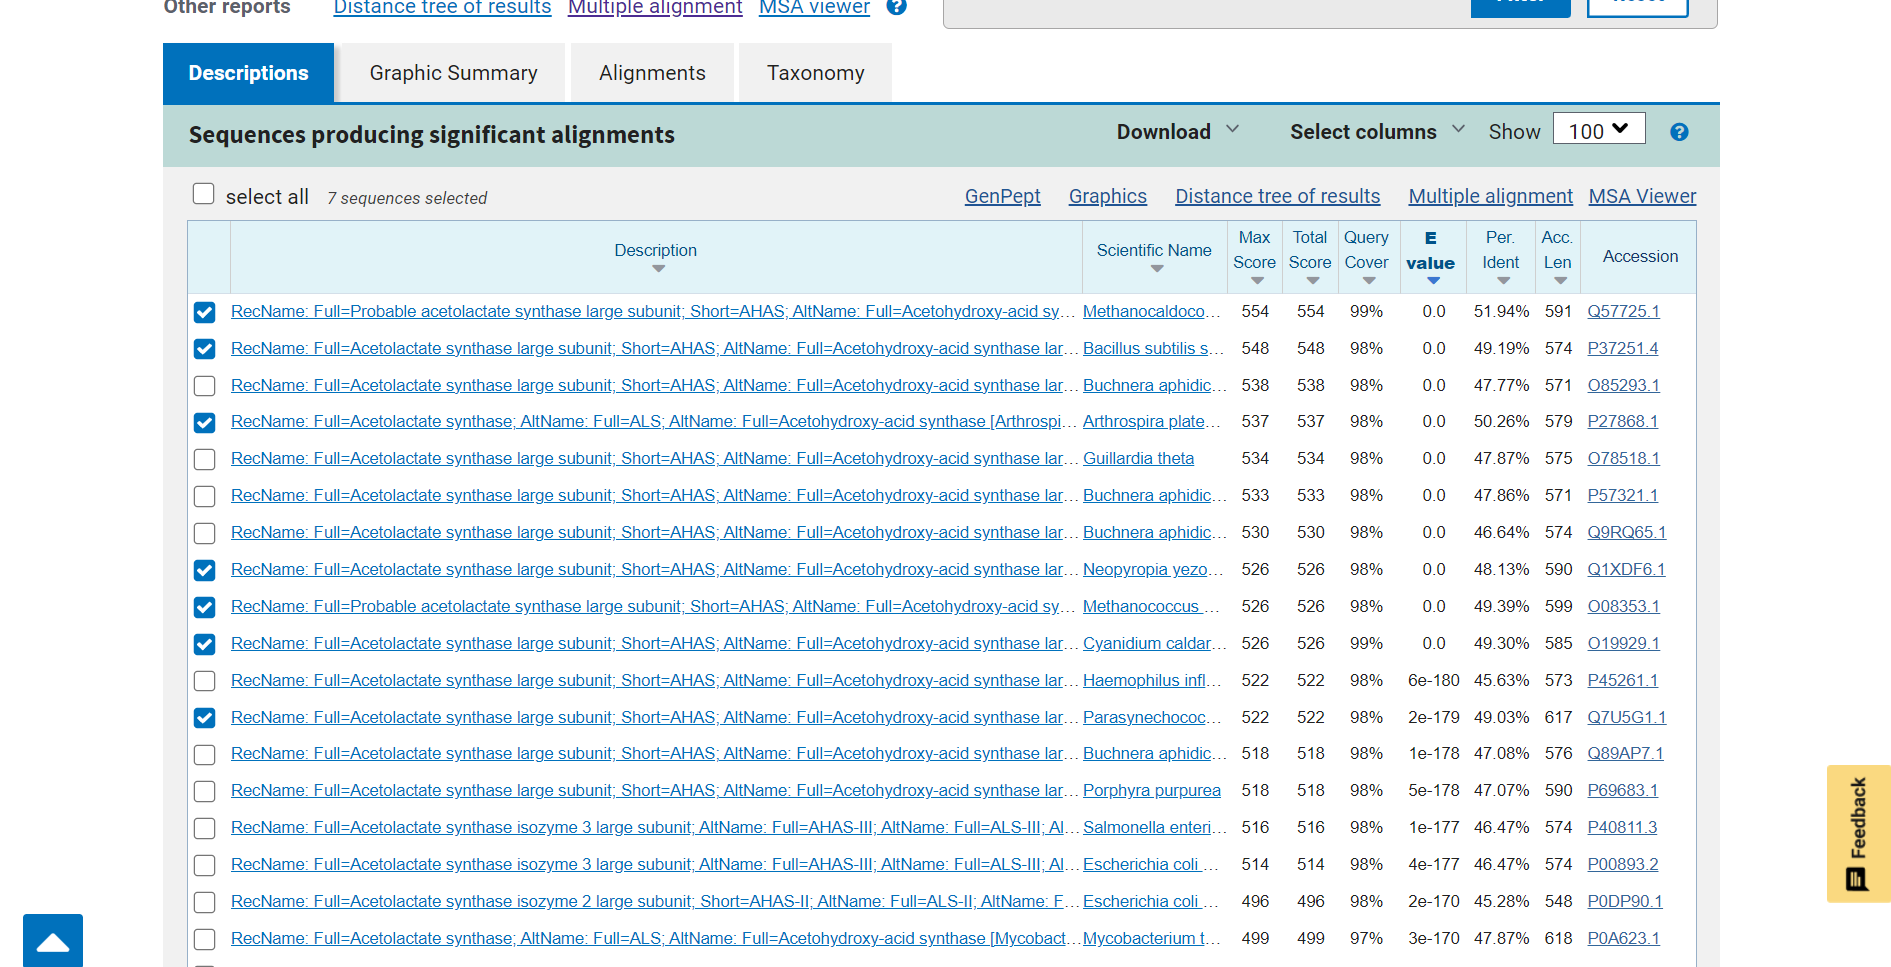Screen dimensions: 1891x967
Task: Open the Feedback side tab
Action: coord(1858,834)
